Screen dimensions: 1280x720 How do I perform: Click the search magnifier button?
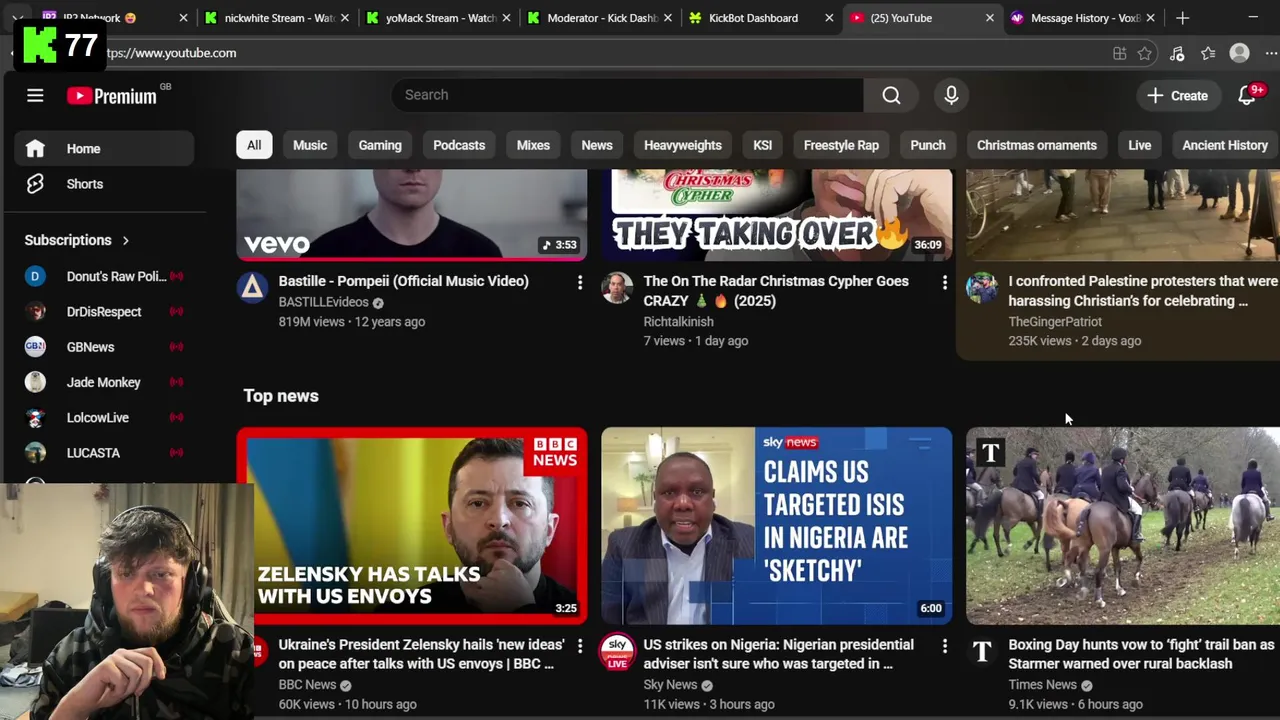click(x=891, y=95)
